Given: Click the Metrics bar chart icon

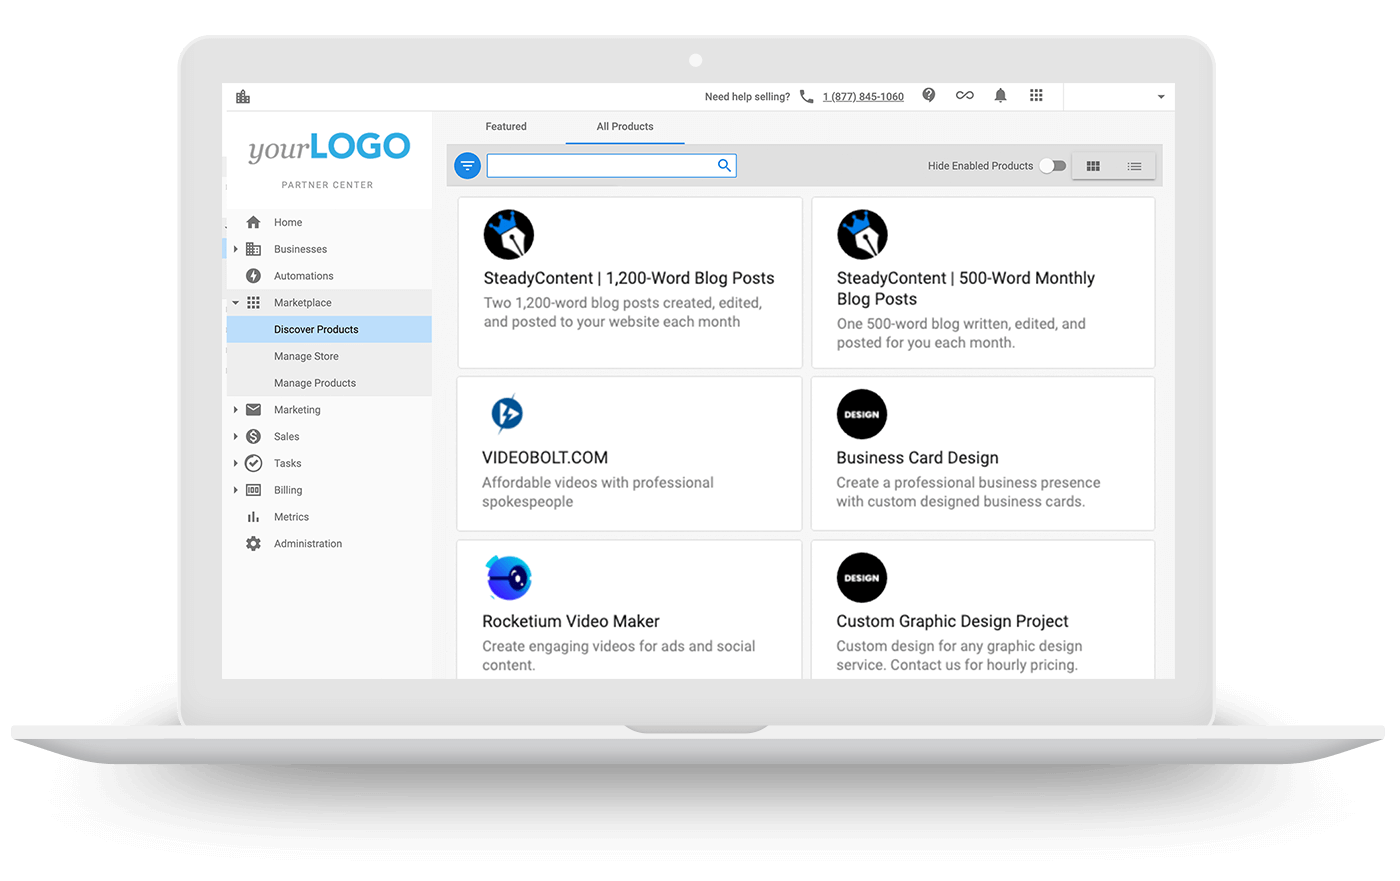Looking at the screenshot, I should point(253,517).
